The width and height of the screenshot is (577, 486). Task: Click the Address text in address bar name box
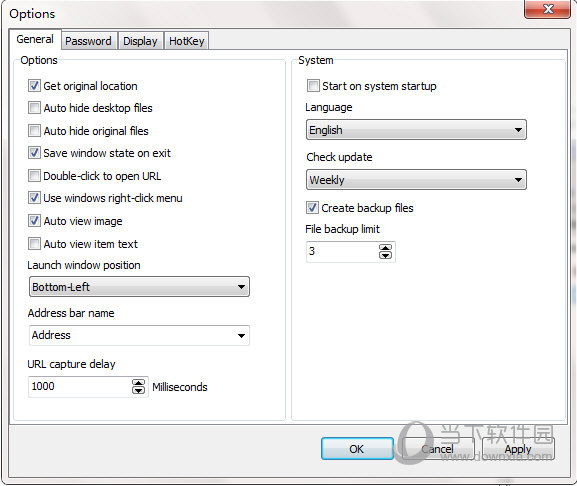[51, 335]
